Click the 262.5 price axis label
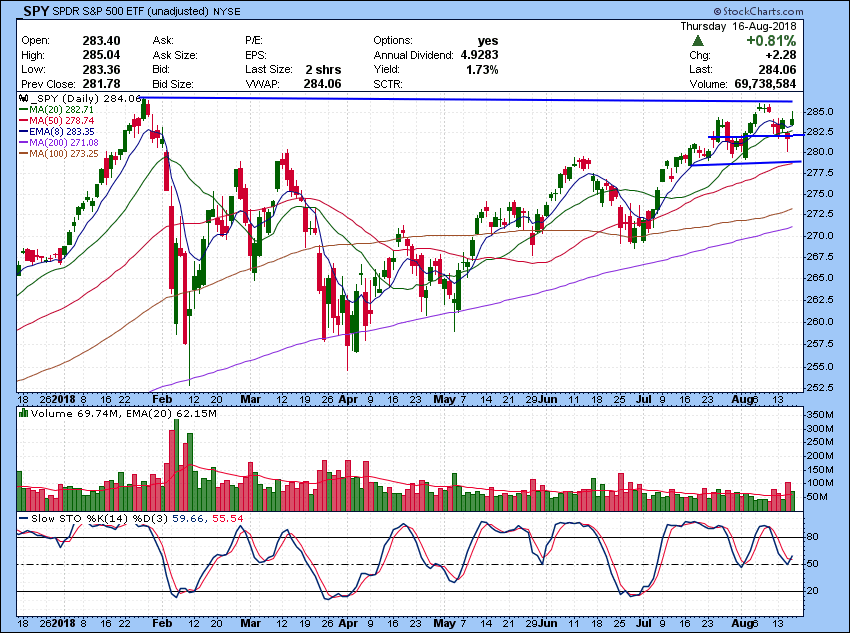 click(x=819, y=300)
